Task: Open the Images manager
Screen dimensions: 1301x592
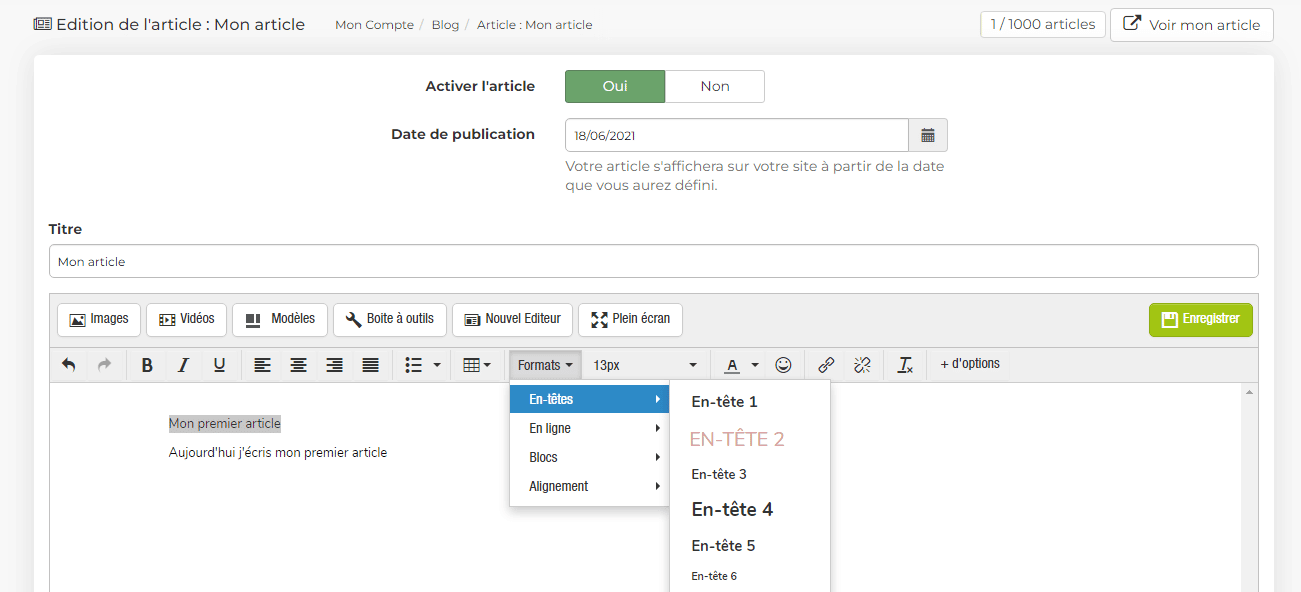Action: [x=99, y=319]
